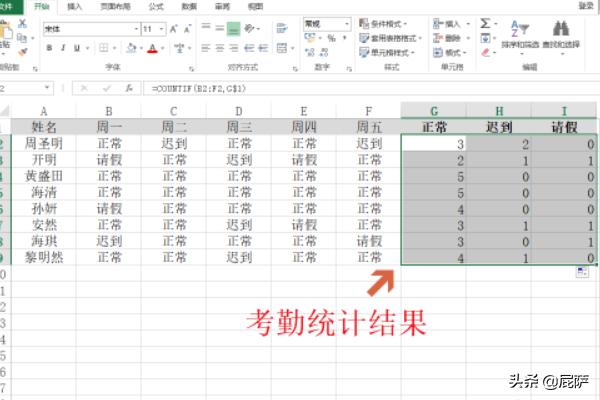600x400 pixels.
Task: Toggle Underline formatting
Action: [x=76, y=47]
